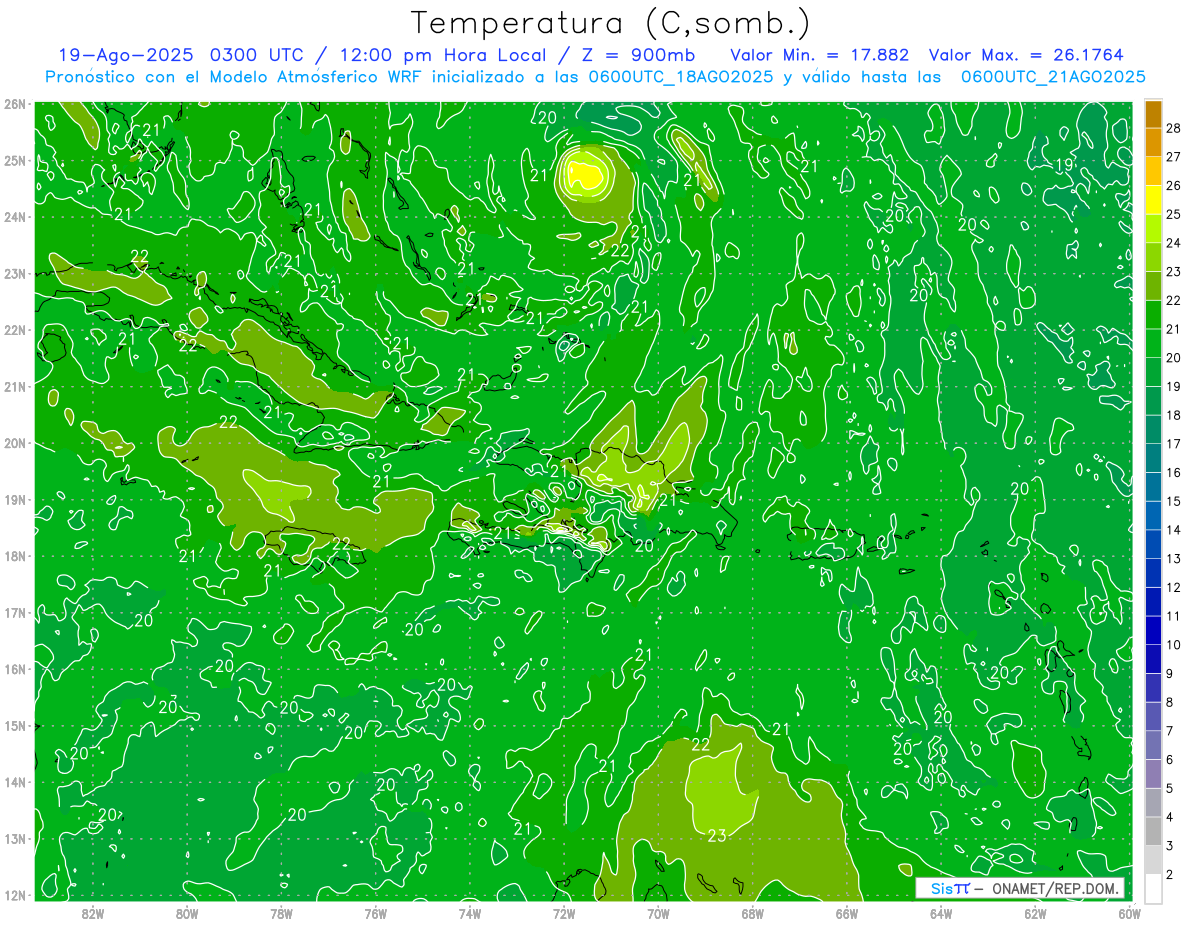Click latitude axis label '21N'

point(15,386)
